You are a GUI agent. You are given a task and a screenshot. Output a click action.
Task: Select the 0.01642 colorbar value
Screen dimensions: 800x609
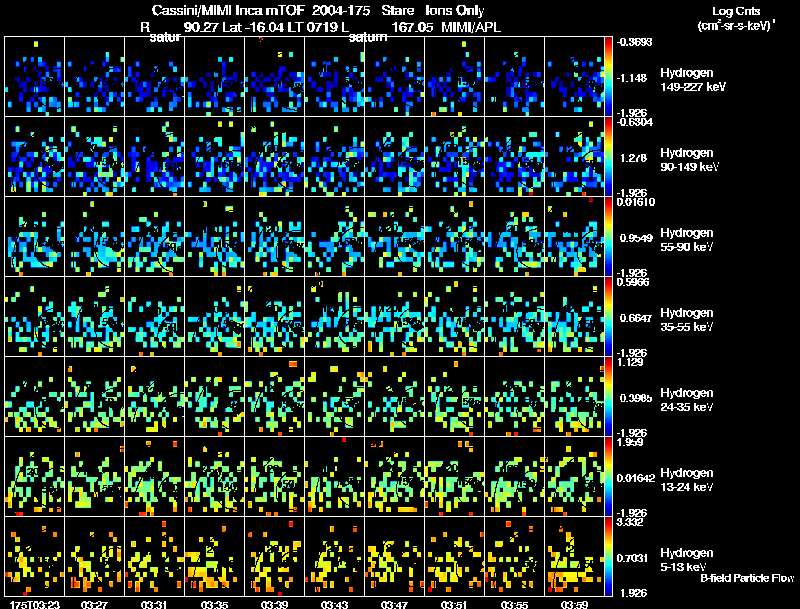(x=636, y=478)
